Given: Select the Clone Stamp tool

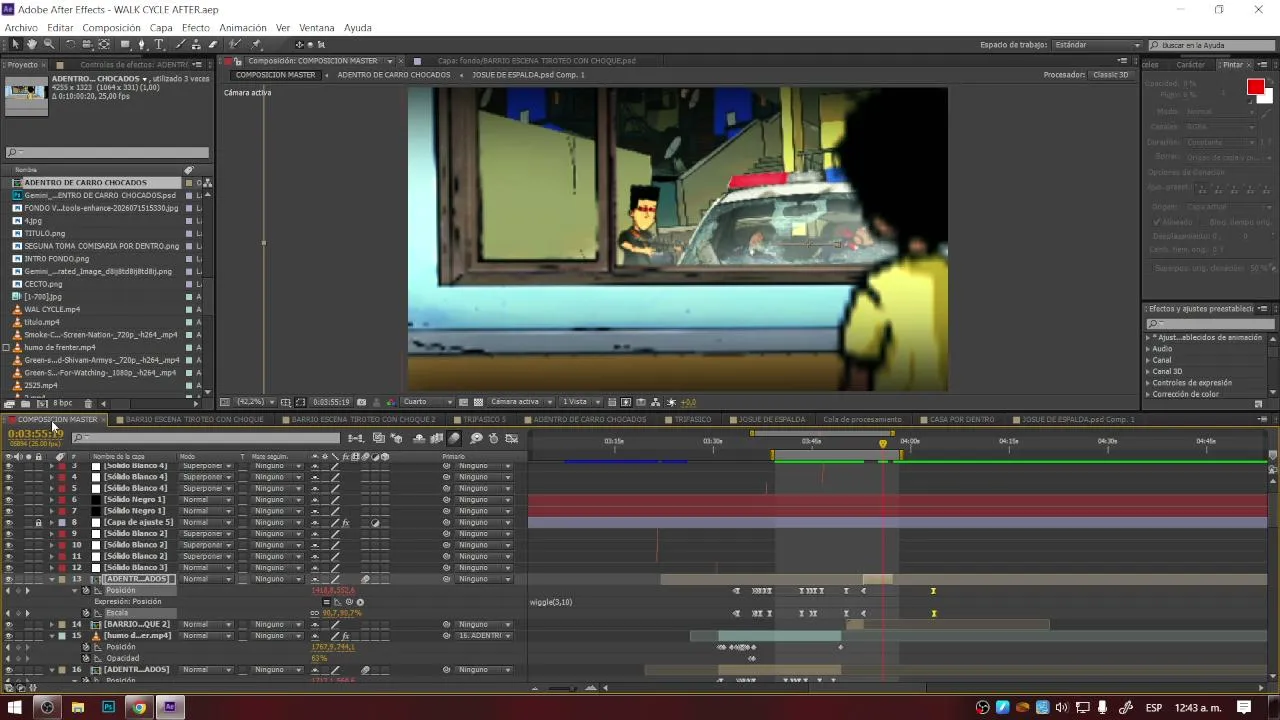Looking at the screenshot, I should point(196,44).
